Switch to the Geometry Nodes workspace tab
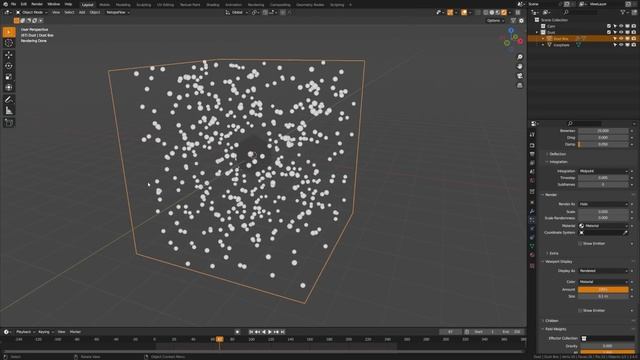This screenshot has height=360, width=640. (x=310, y=5)
